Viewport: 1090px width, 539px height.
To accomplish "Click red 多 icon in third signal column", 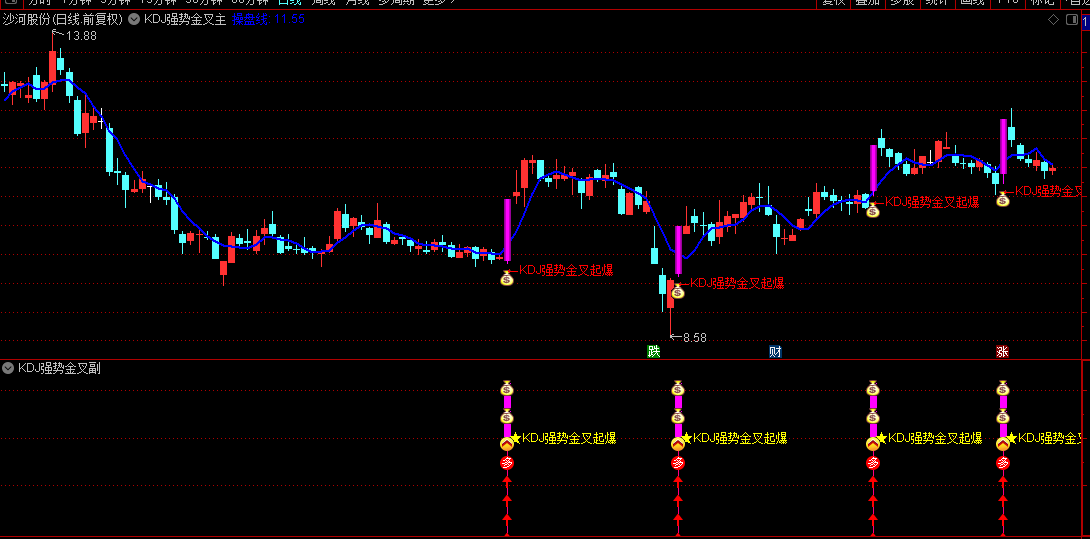I will [872, 462].
